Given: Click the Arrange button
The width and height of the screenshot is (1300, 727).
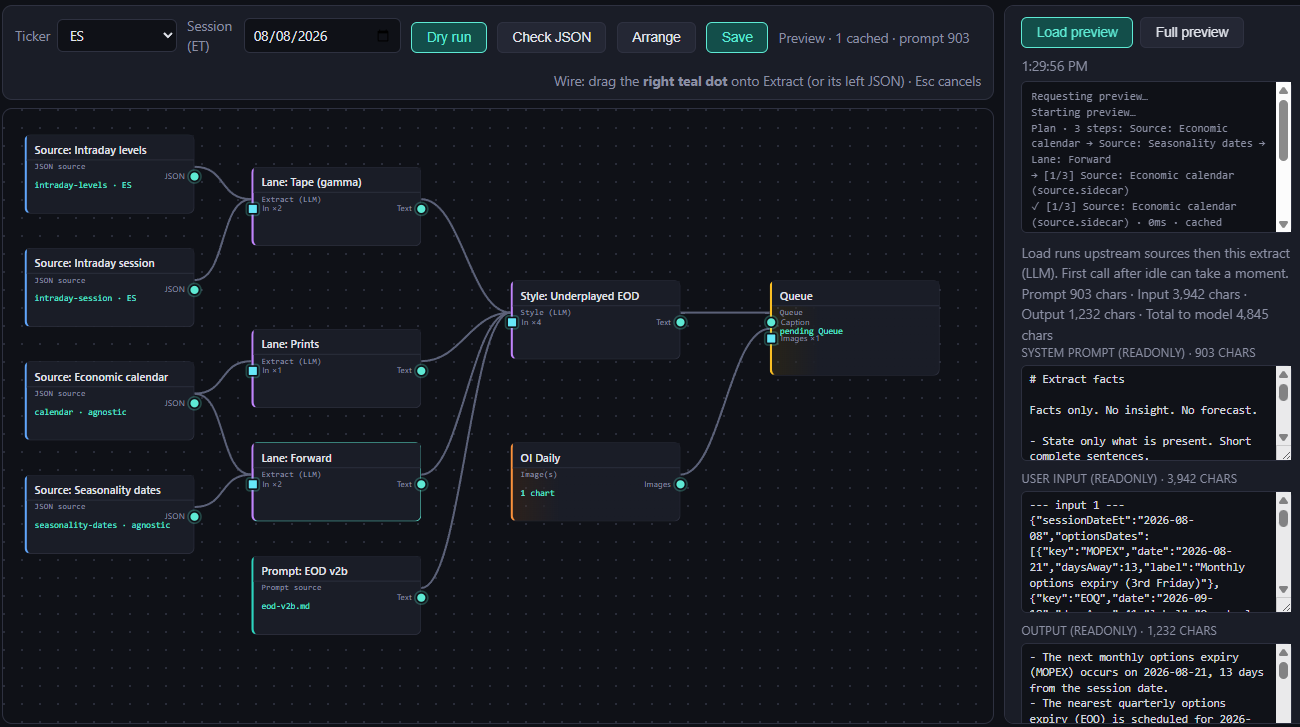Looking at the screenshot, I should point(656,37).
